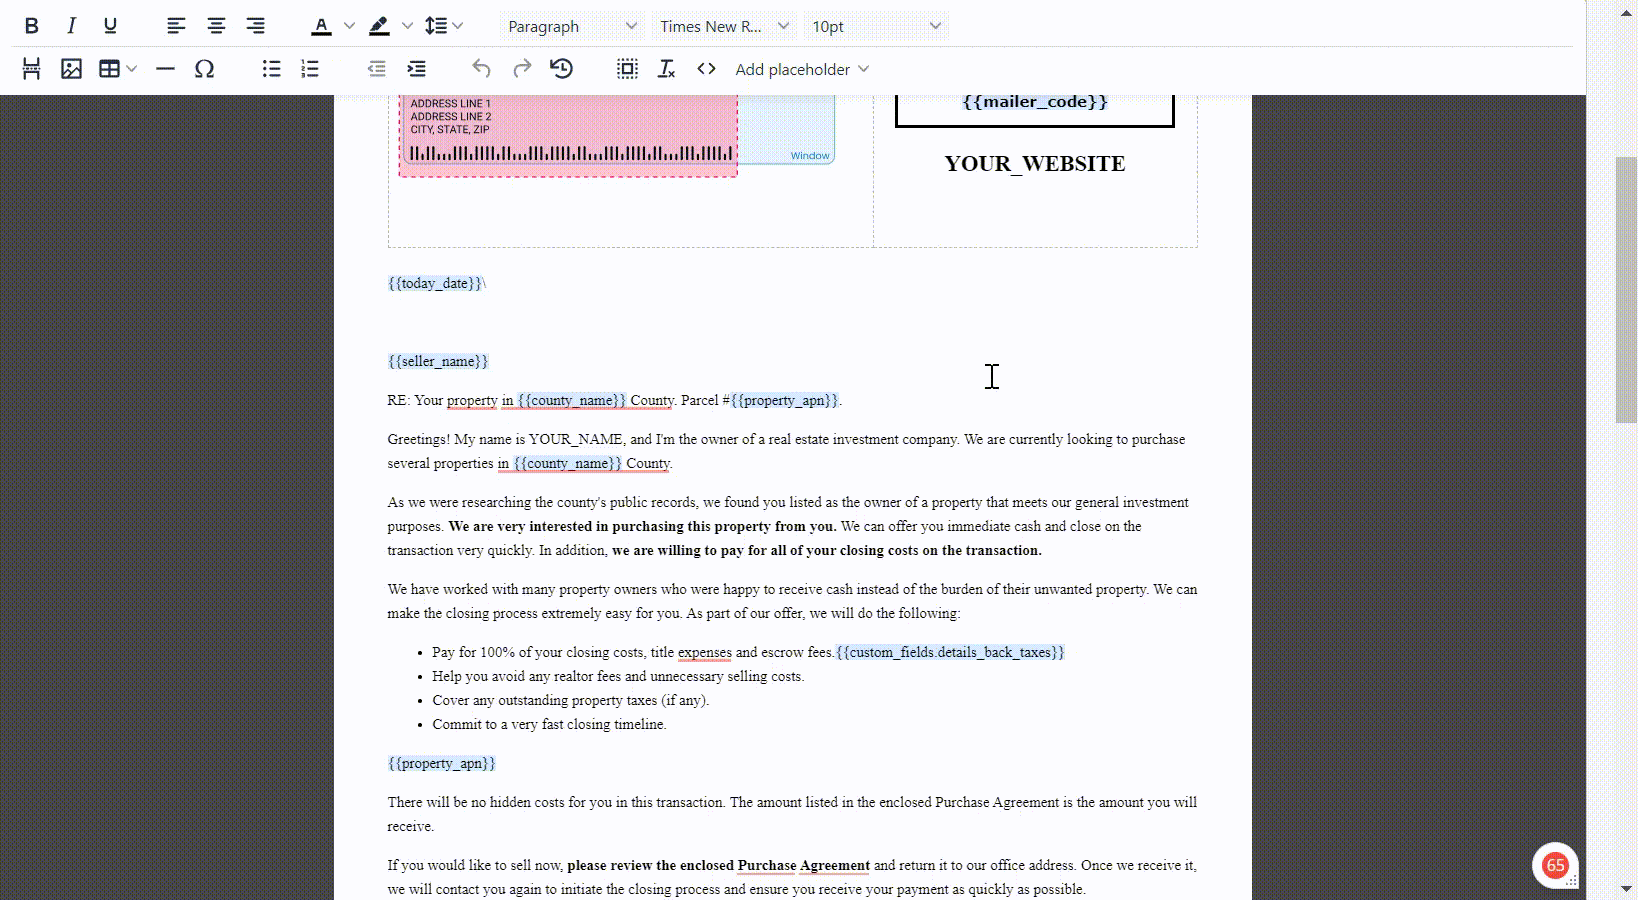
Task: Click bold 'Purchase Agreement' text
Action: 804,865
